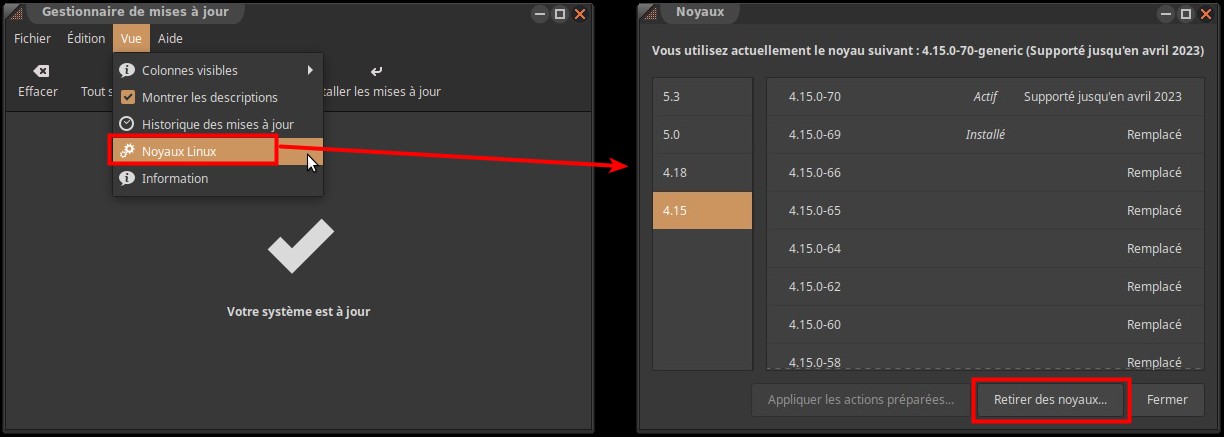Click the clock icon for update history

tap(127, 124)
